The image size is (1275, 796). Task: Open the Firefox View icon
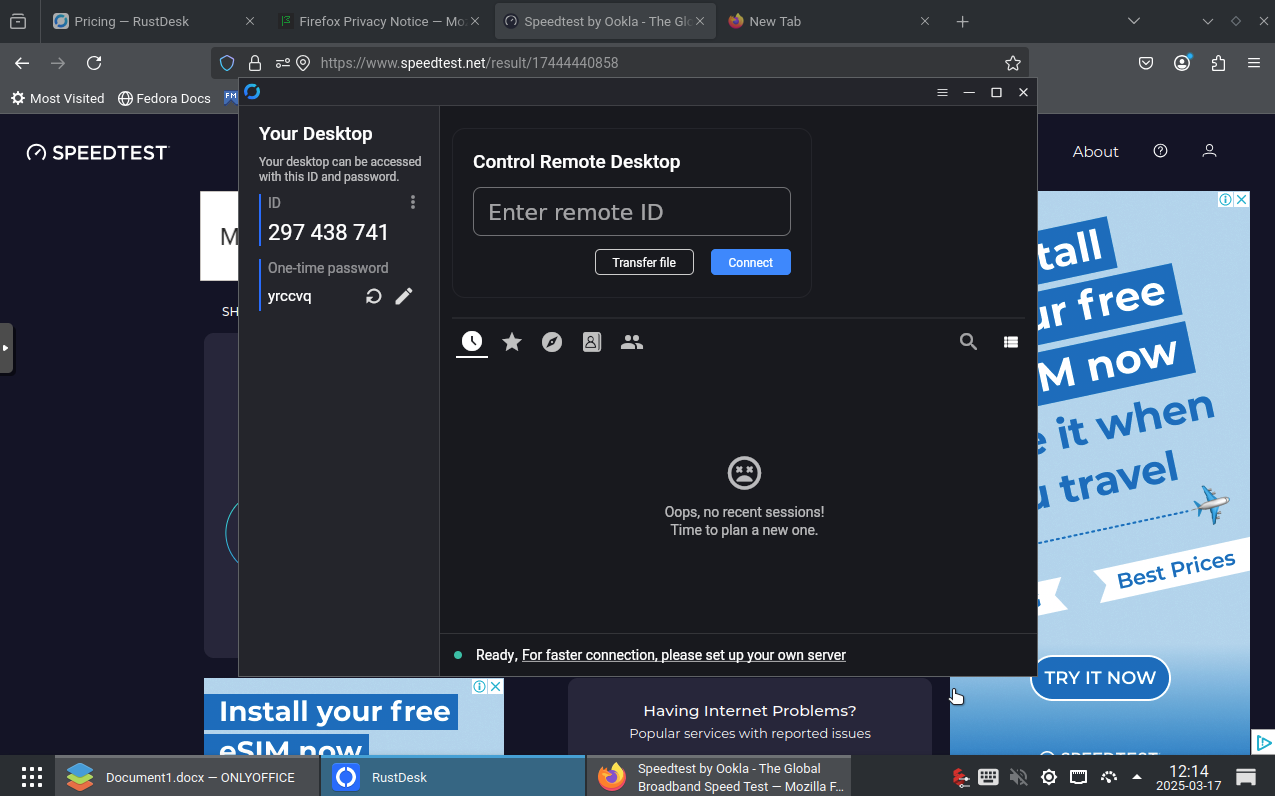point(18,21)
